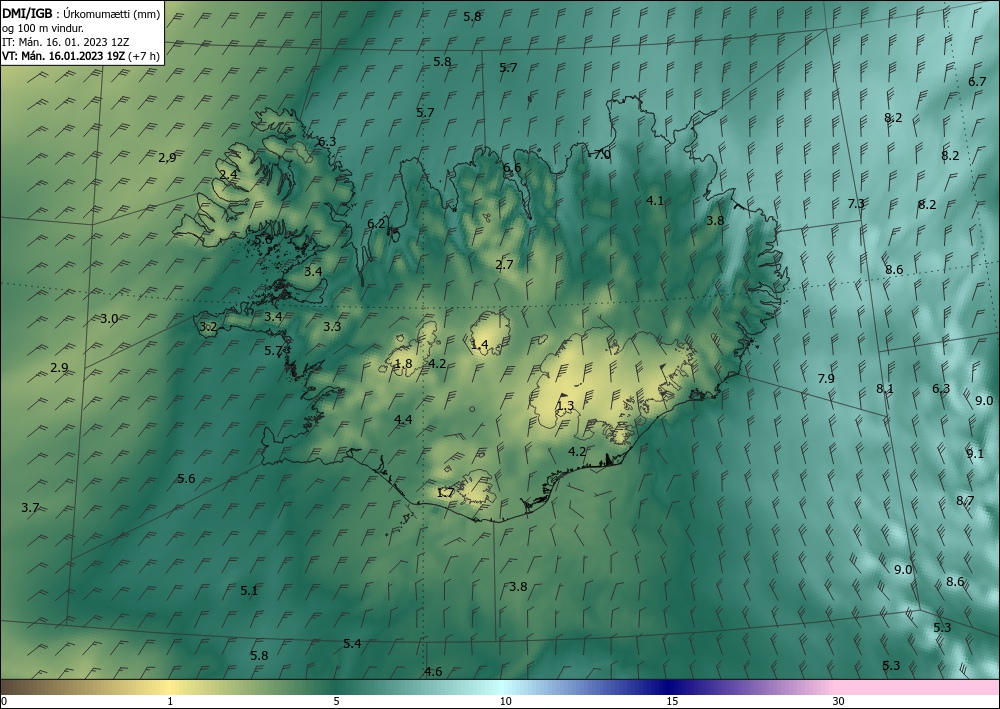Image resolution: width=1000 pixels, height=709 pixels.
Task: Click the 6.6 value on the north coast
Action: point(512,168)
